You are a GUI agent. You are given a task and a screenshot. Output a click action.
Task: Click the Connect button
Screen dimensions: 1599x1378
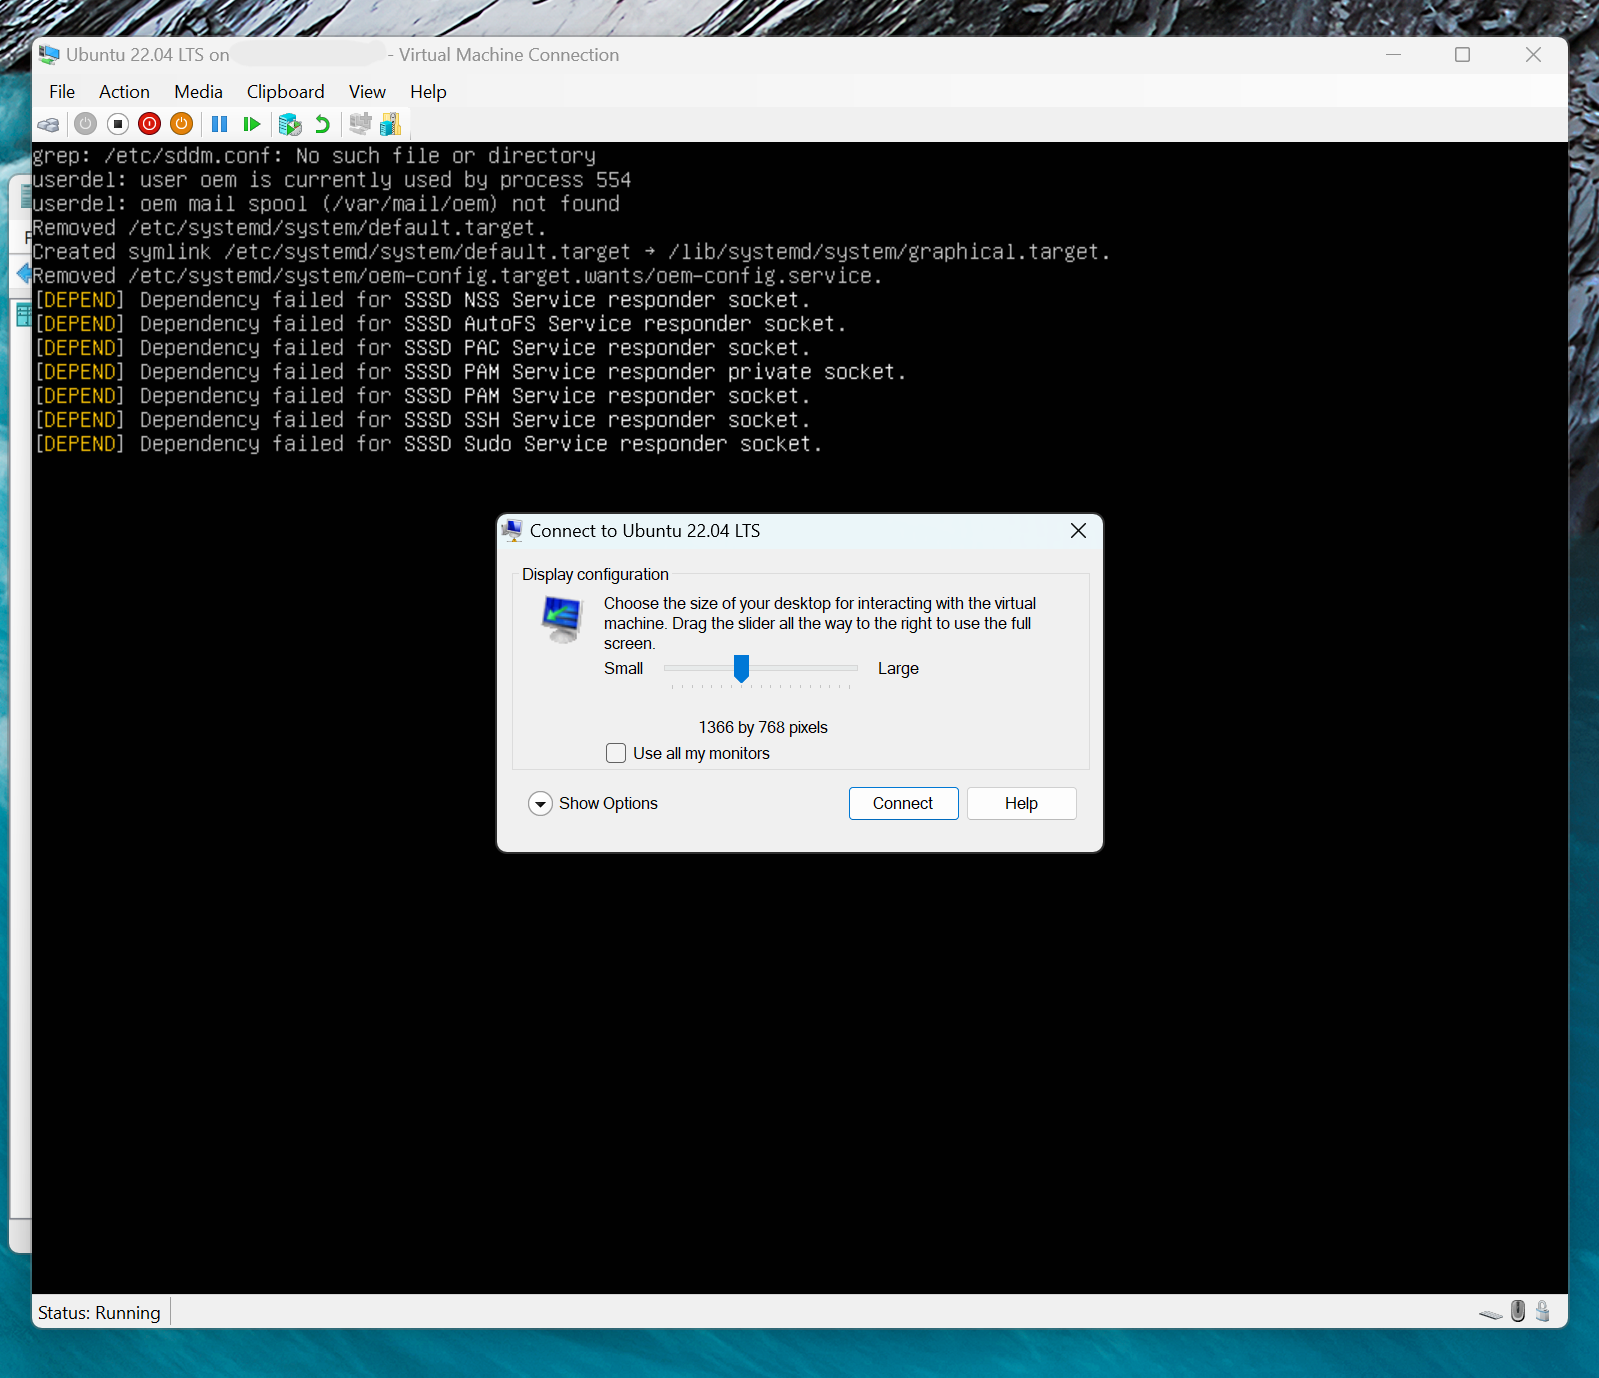tap(903, 804)
